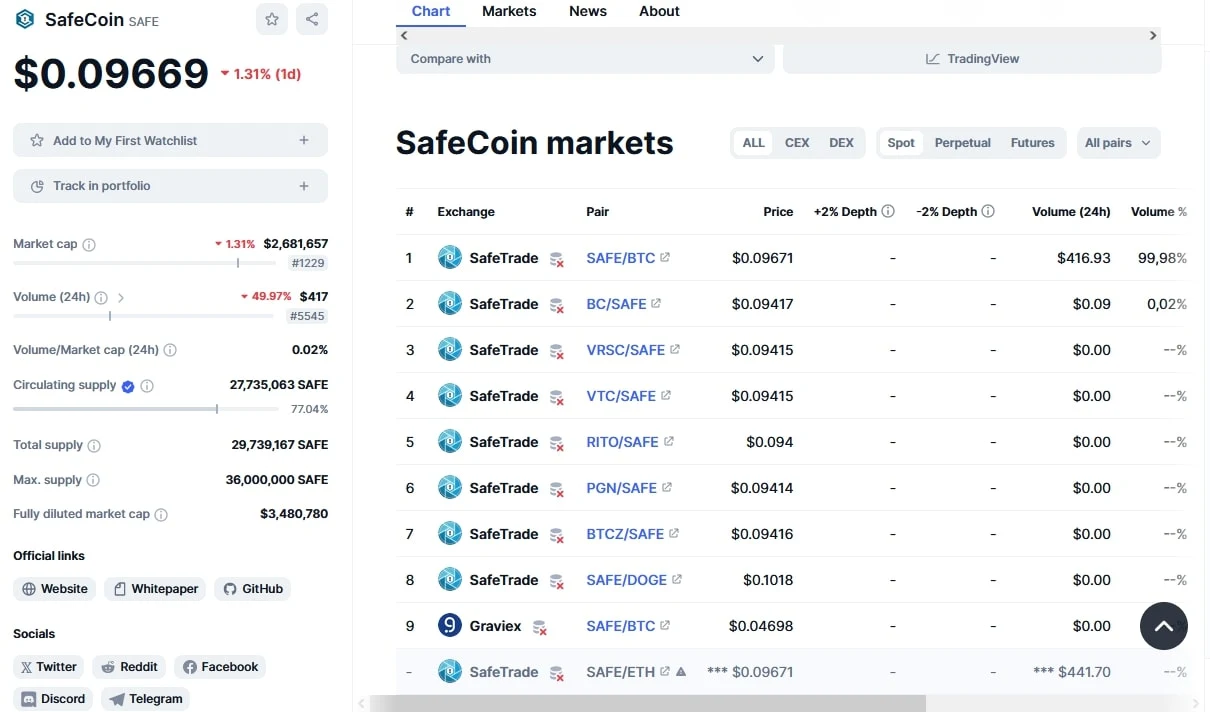Image resolution: width=1210 pixels, height=712 pixels.
Task: Open the Compare with dropdown
Action: click(586, 59)
